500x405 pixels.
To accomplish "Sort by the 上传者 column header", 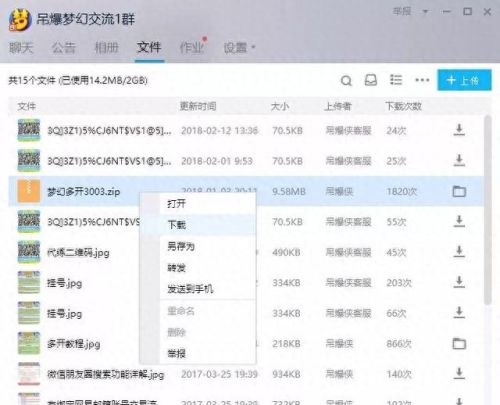I will pyautogui.click(x=338, y=106).
